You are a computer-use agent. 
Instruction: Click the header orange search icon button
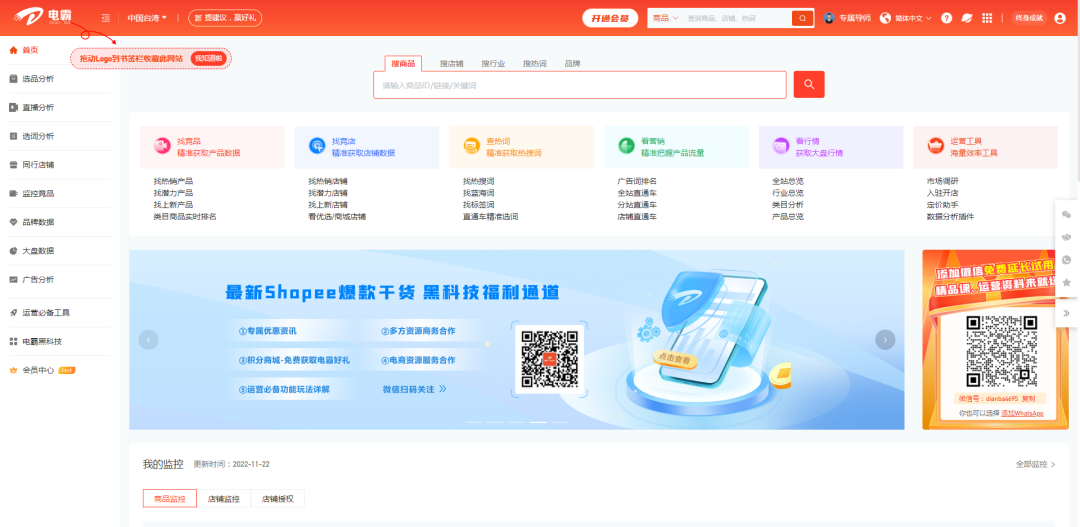802,18
